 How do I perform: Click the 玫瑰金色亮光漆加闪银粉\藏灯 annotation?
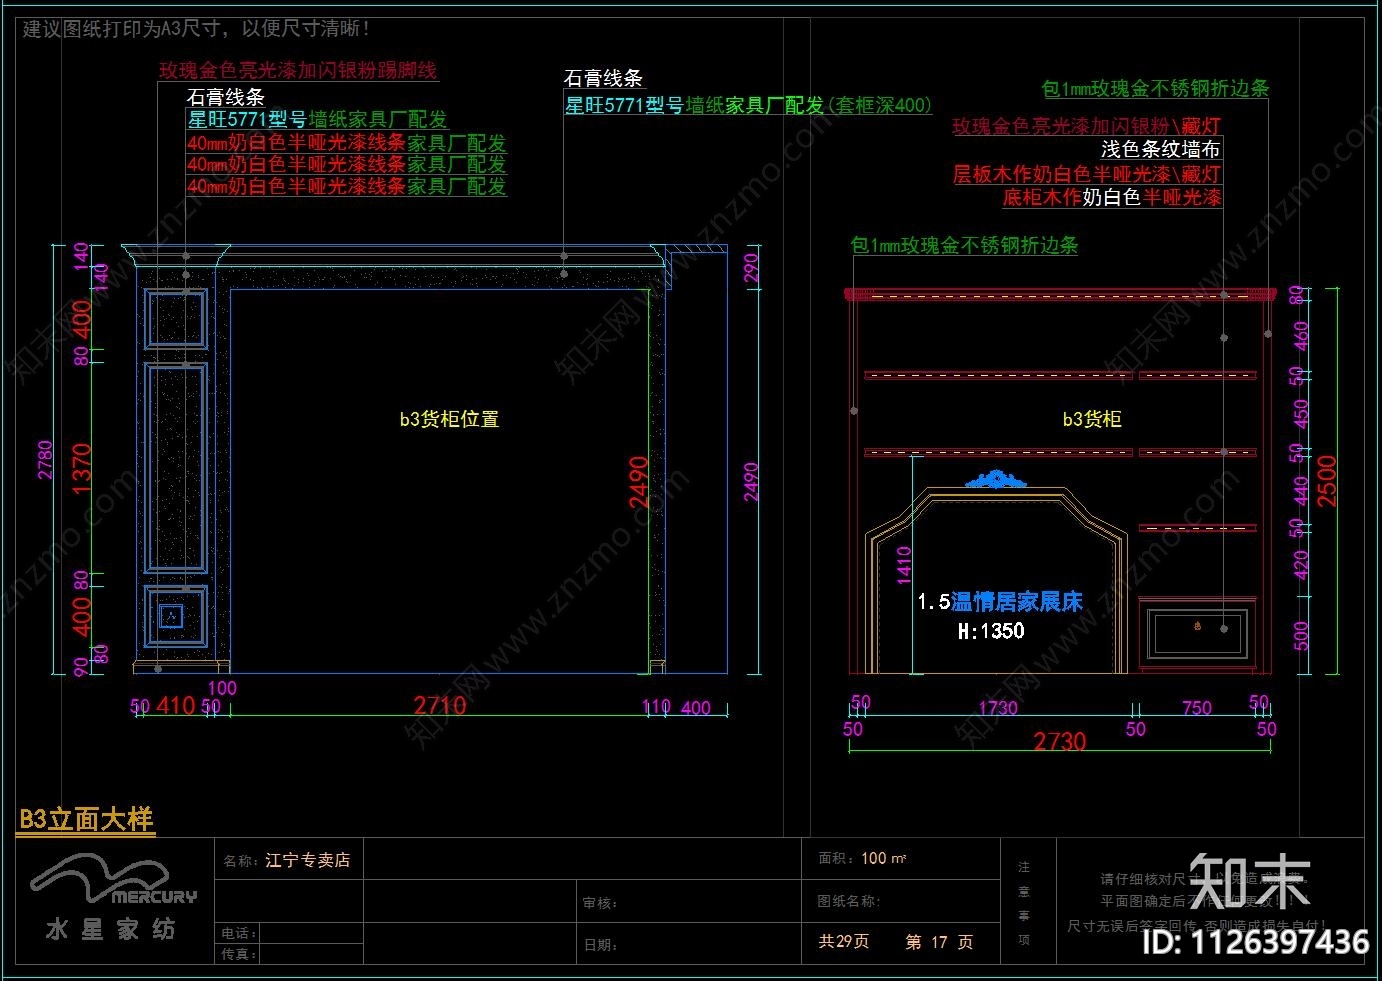click(1086, 127)
